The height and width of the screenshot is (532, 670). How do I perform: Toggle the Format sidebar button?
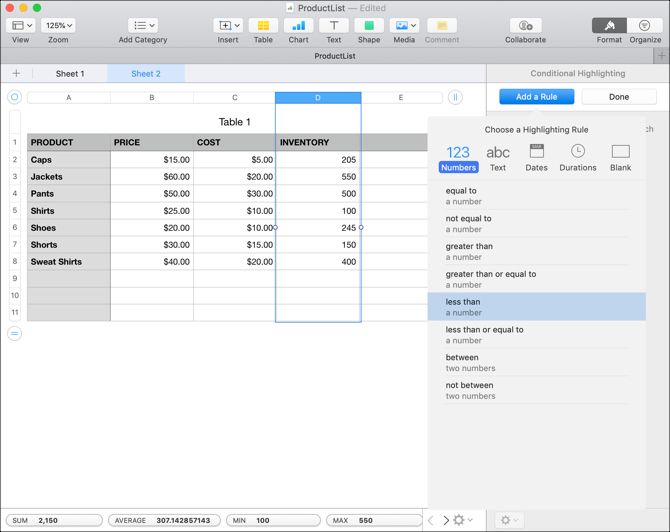pyautogui.click(x=609, y=26)
